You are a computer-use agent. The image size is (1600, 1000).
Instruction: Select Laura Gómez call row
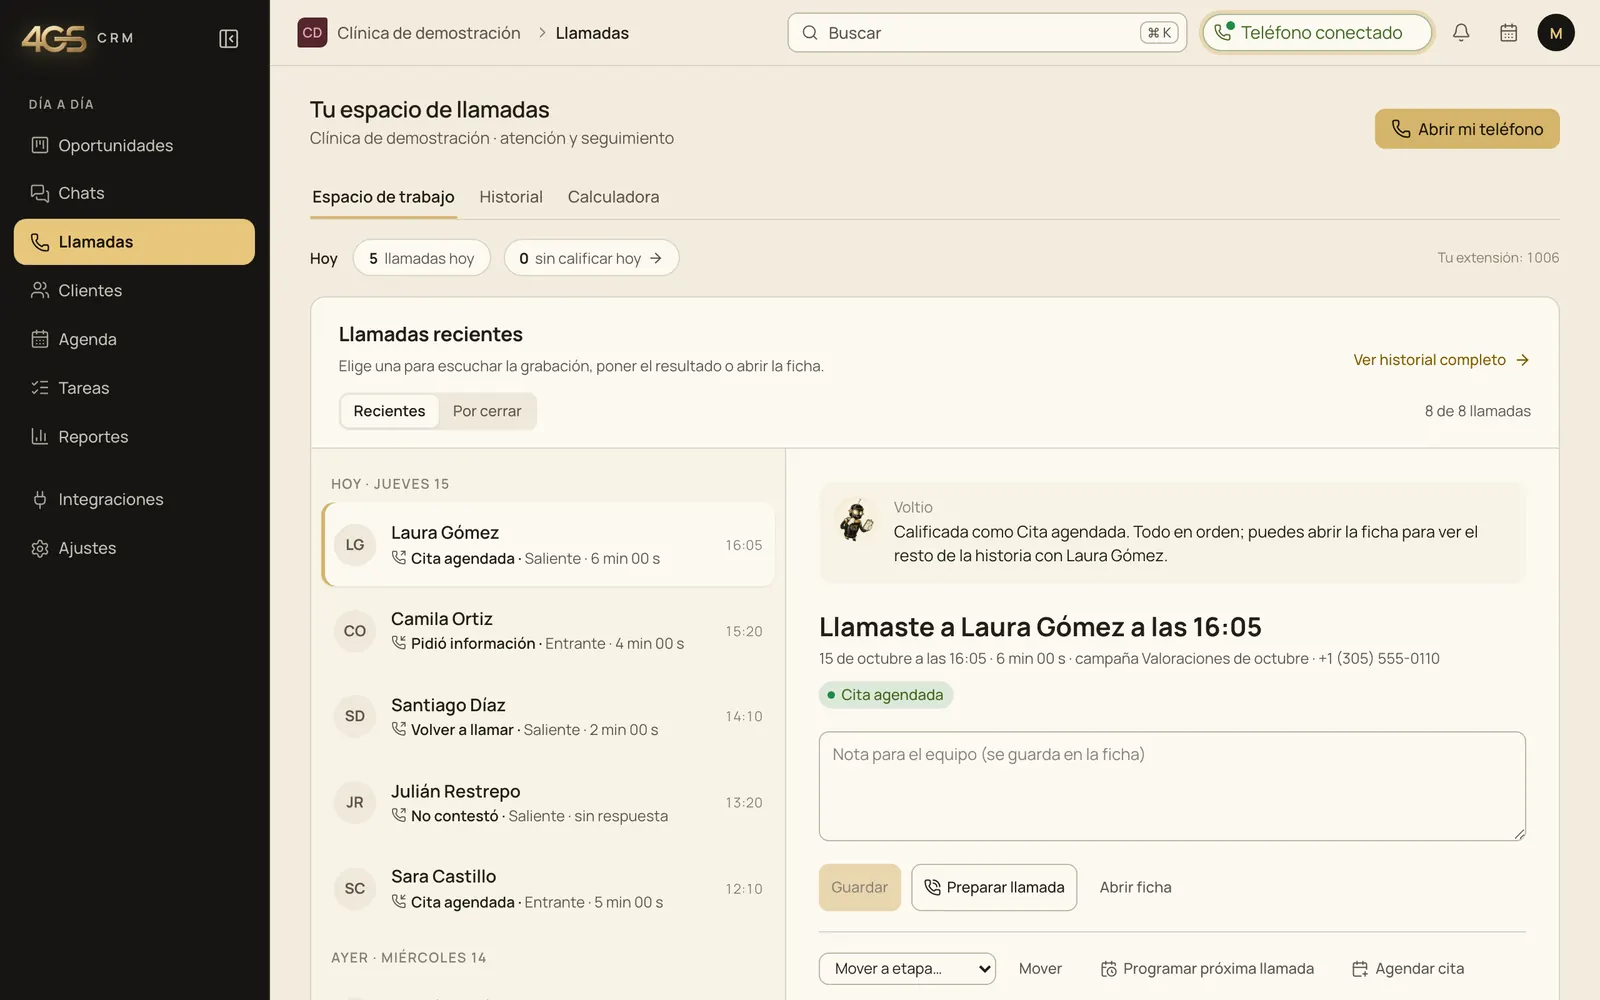click(548, 545)
